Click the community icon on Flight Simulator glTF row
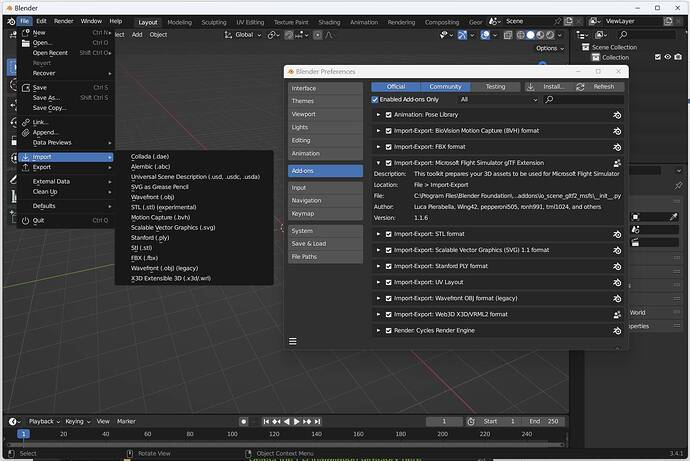This screenshot has height=461, width=690. [617, 162]
